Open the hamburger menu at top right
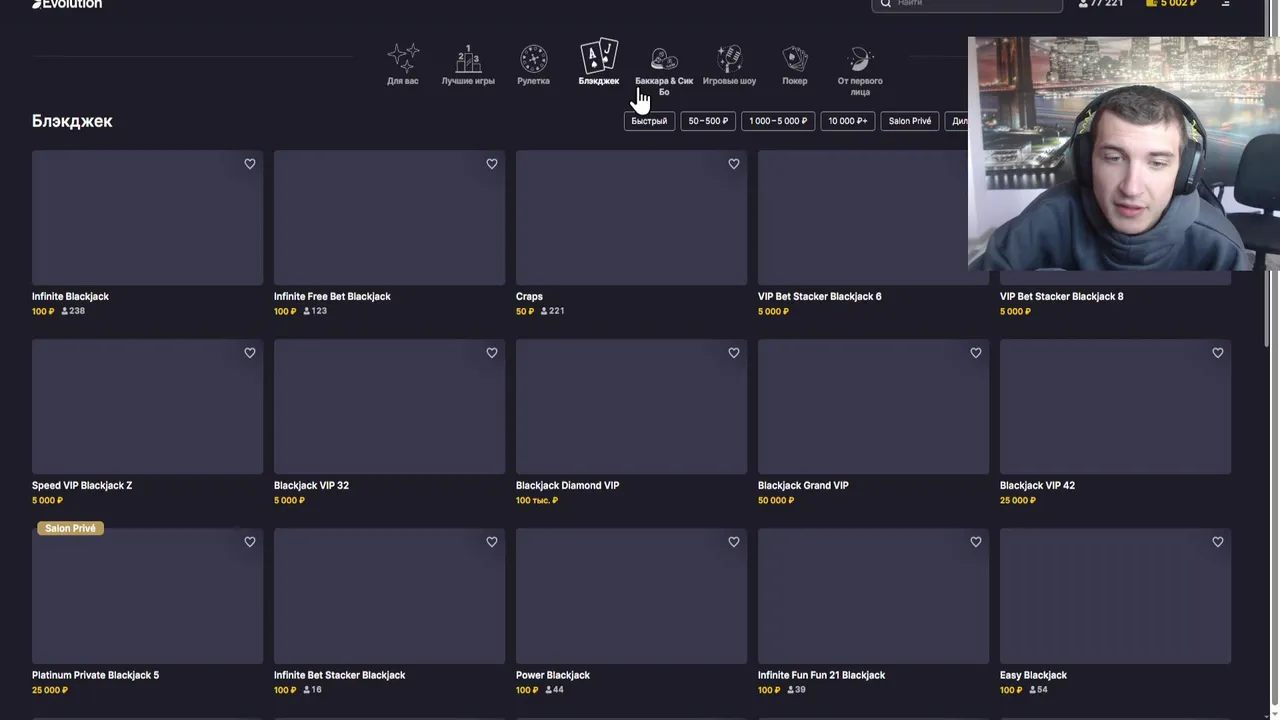1280x720 pixels. 1226,4
